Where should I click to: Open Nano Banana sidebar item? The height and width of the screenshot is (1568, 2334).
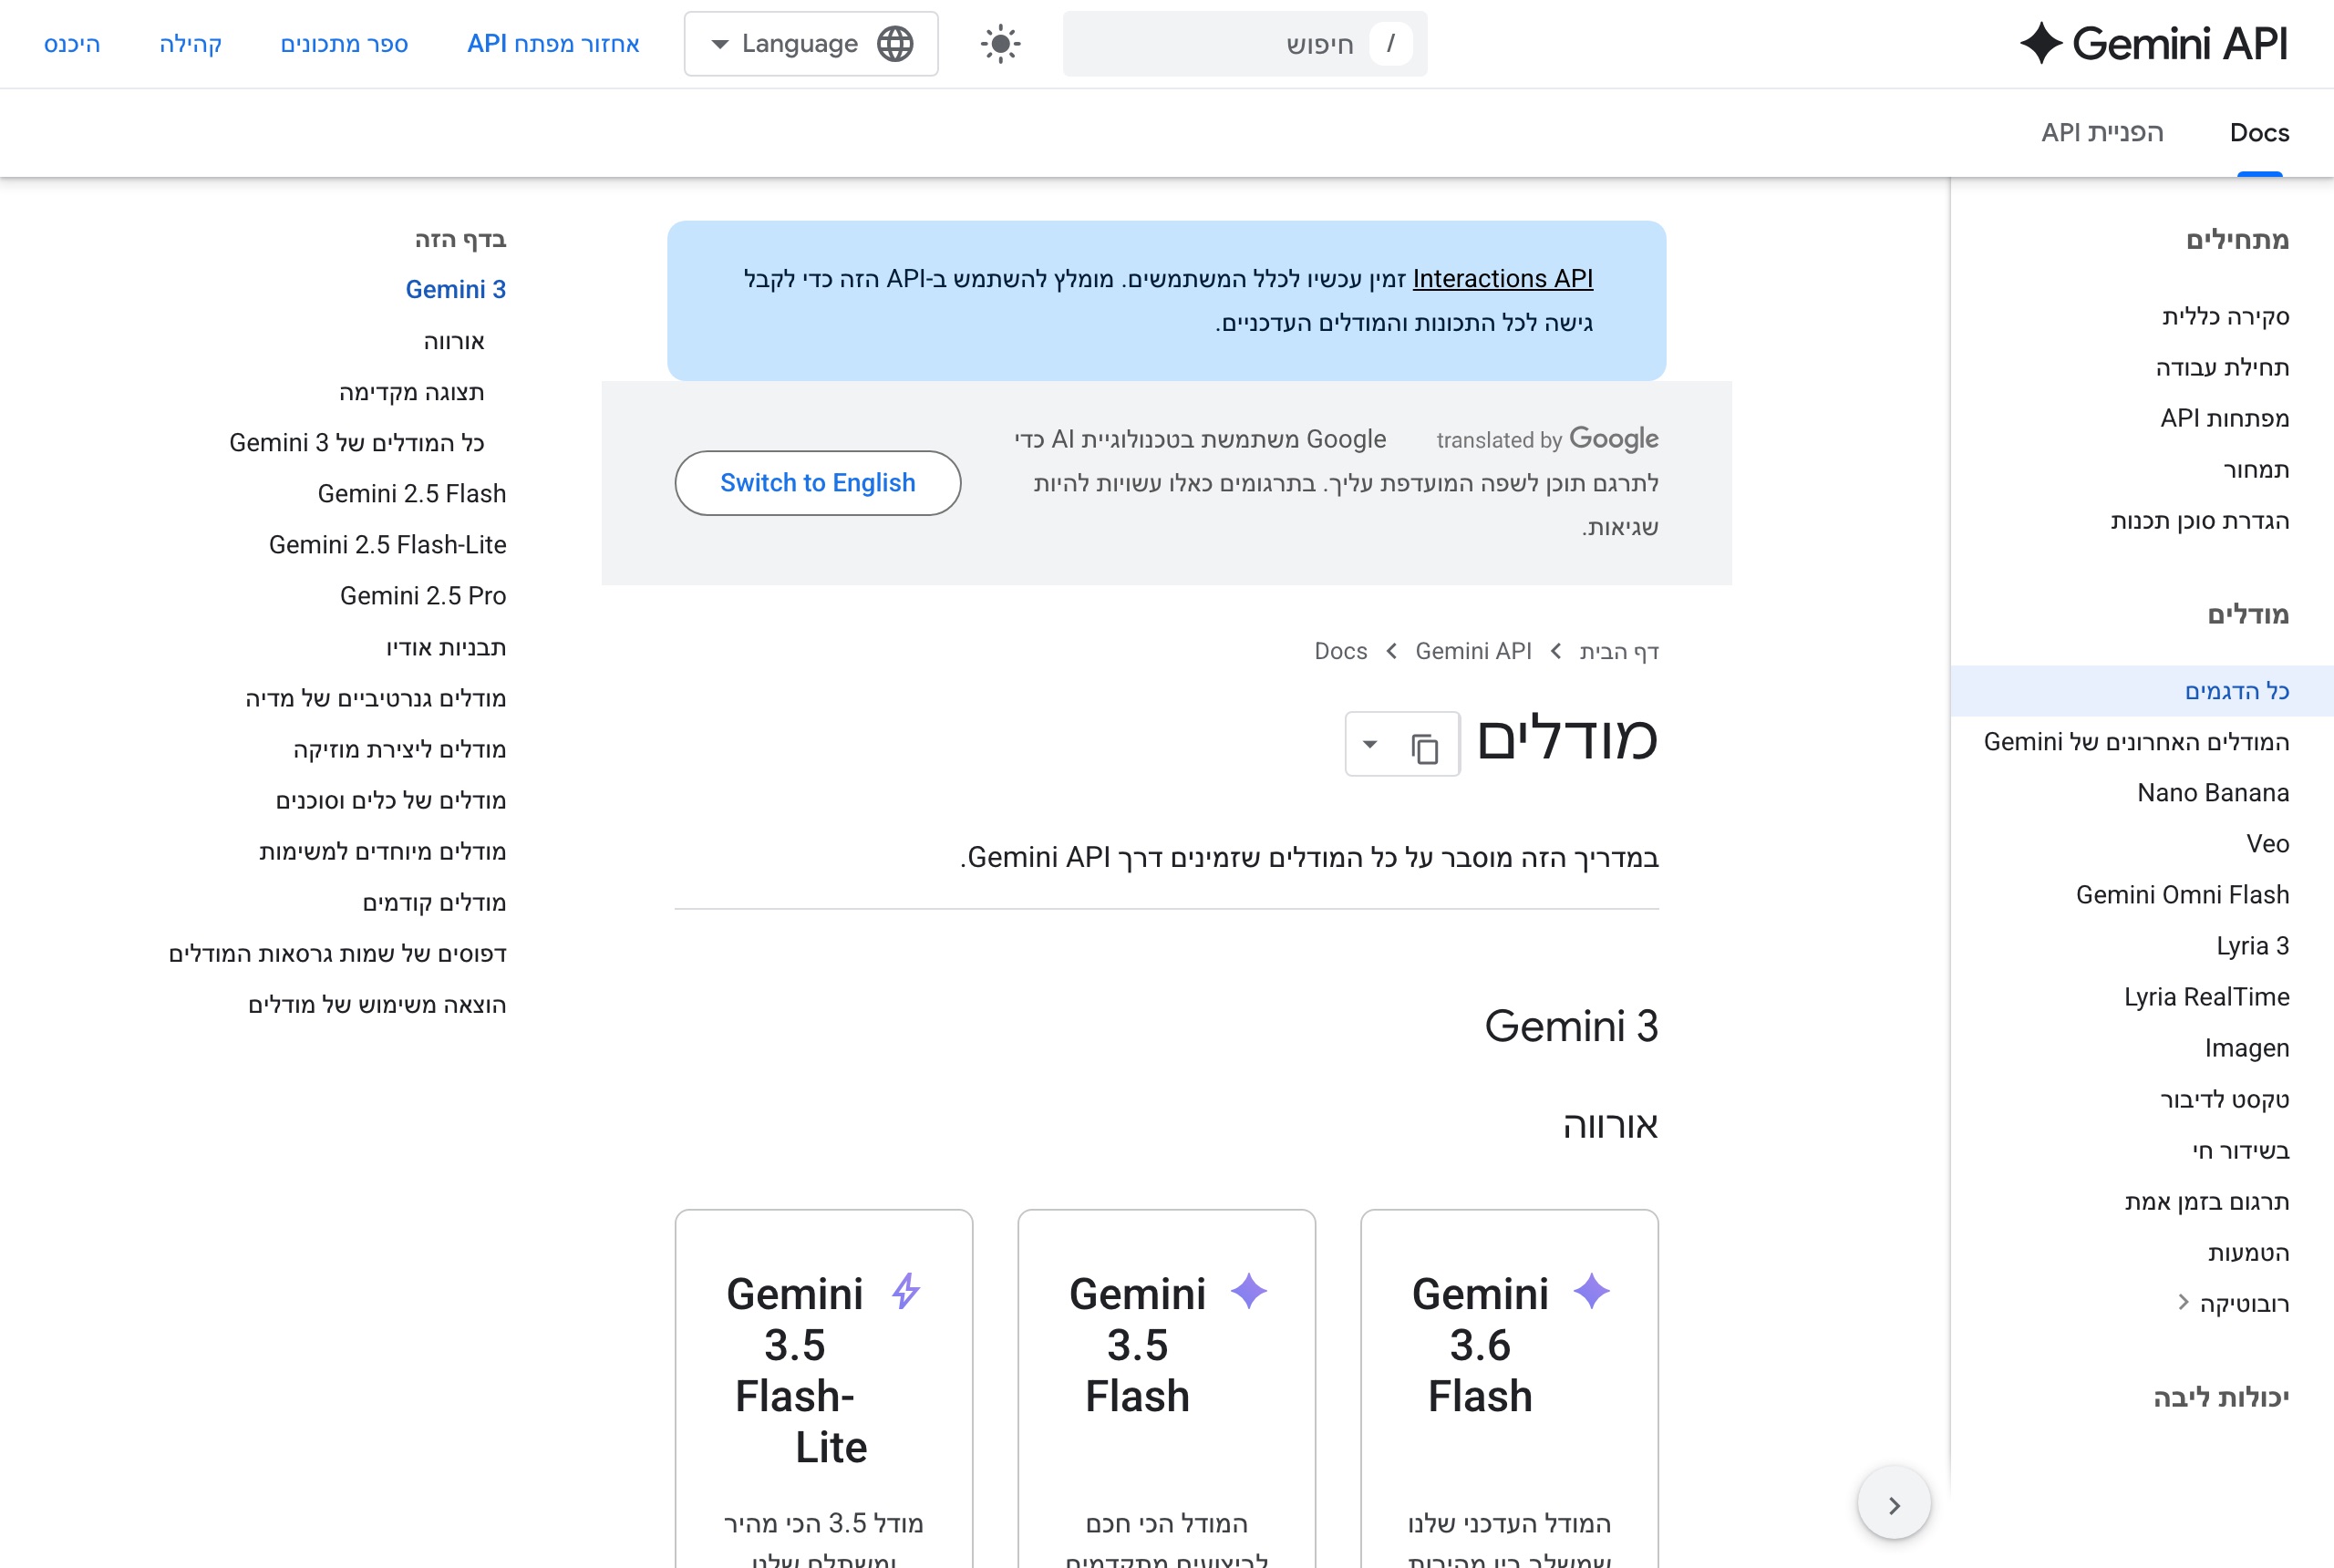pyautogui.click(x=2213, y=793)
